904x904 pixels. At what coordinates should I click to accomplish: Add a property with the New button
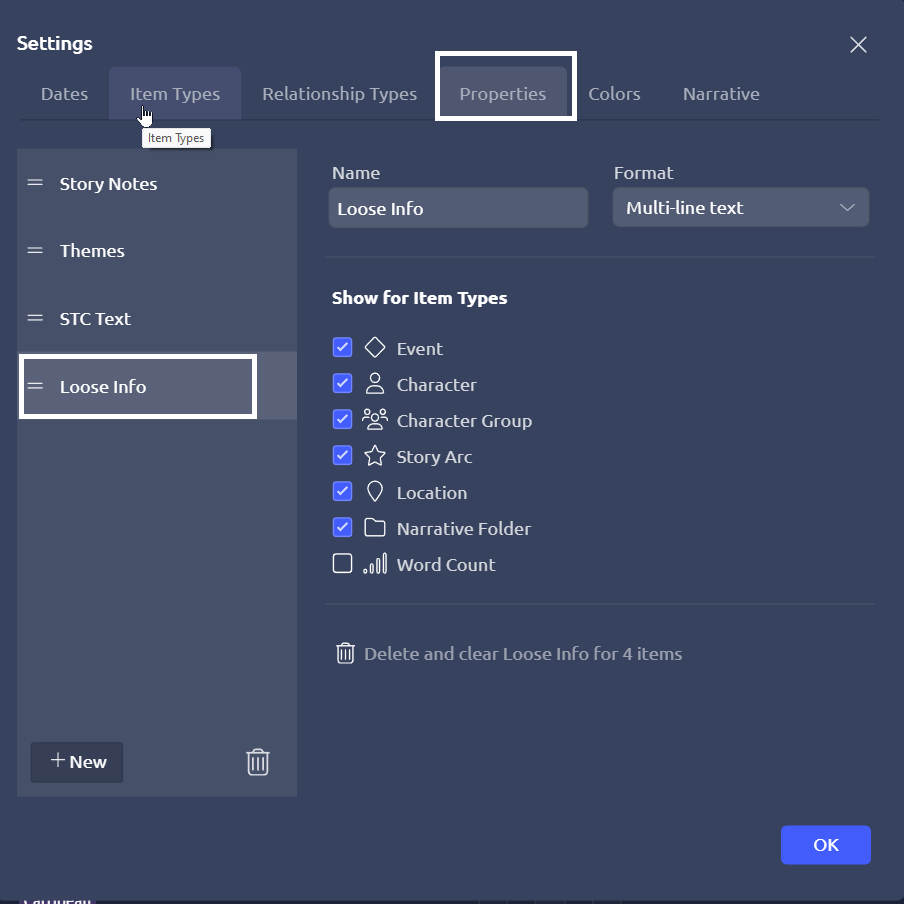77,762
